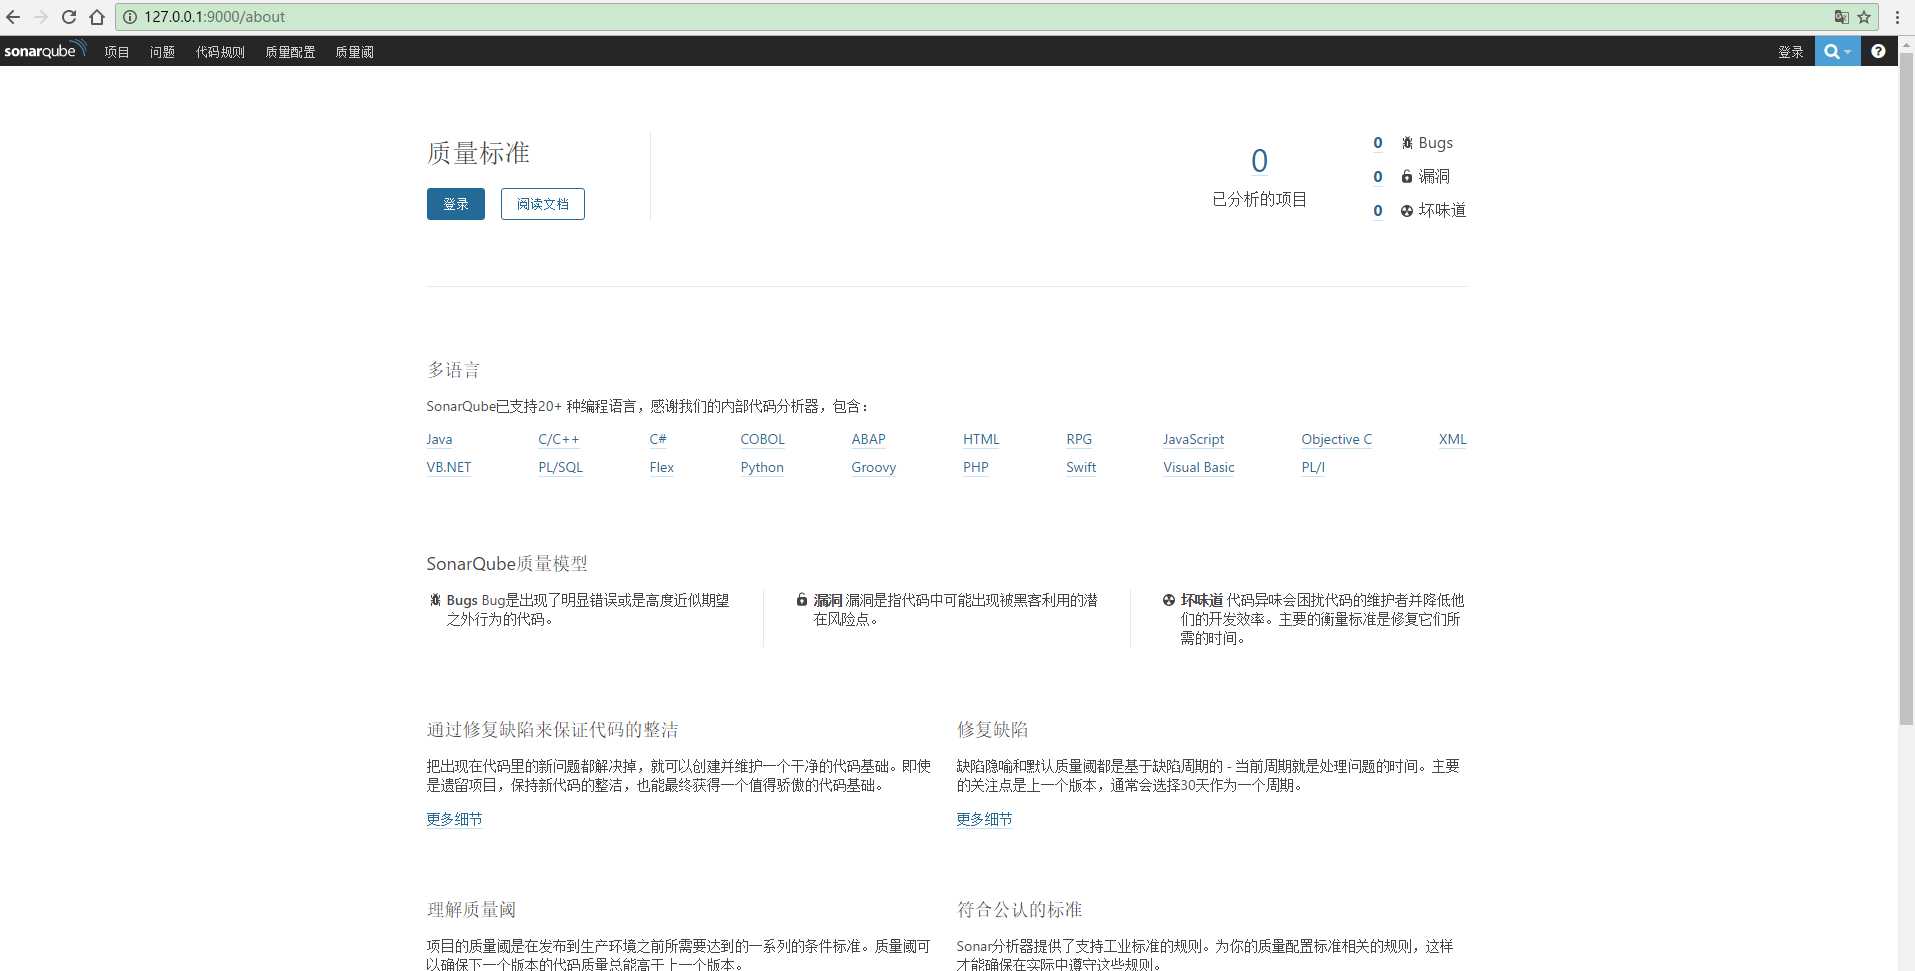The image size is (1915, 971).
Task: Open the VB.NET language link
Action: [x=448, y=467]
